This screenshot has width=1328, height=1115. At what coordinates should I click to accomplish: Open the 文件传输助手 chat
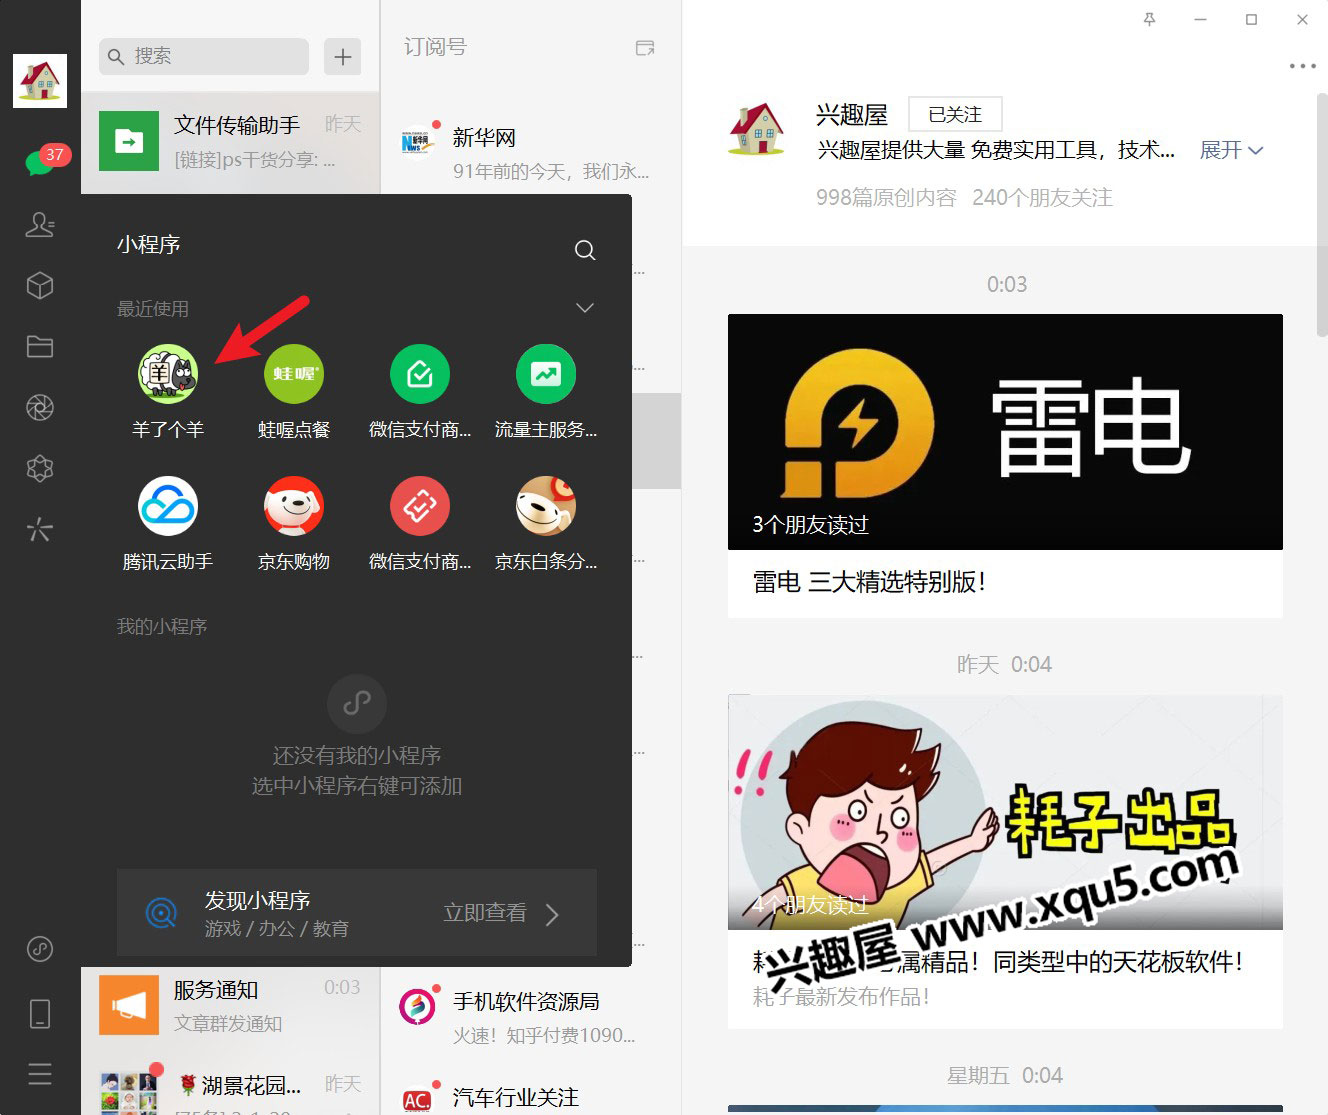pyautogui.click(x=230, y=142)
